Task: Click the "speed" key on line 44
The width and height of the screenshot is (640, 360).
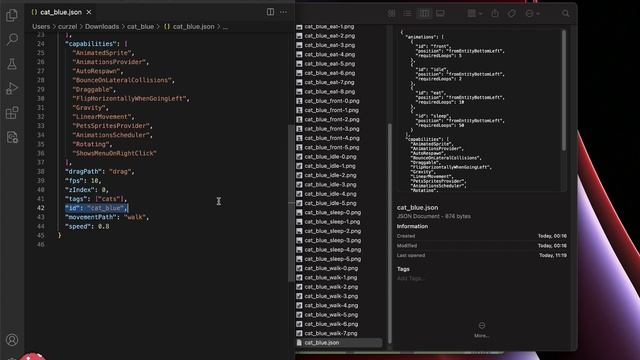Action: coord(78,226)
